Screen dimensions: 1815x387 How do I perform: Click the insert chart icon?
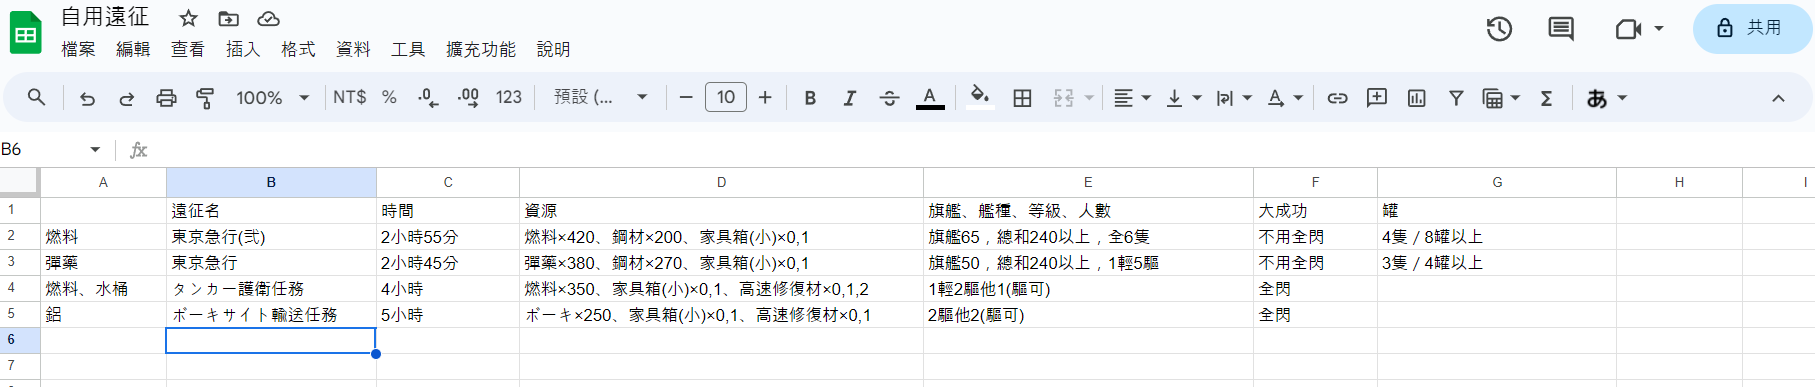pyautogui.click(x=1416, y=98)
